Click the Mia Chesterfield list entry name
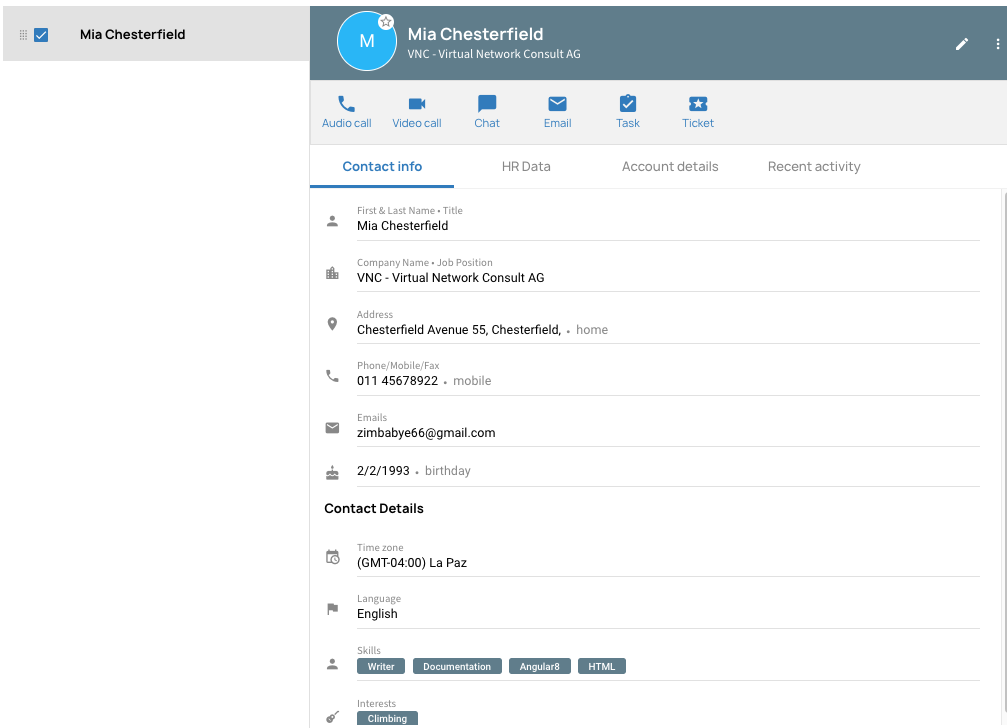1007x728 pixels. tap(132, 35)
